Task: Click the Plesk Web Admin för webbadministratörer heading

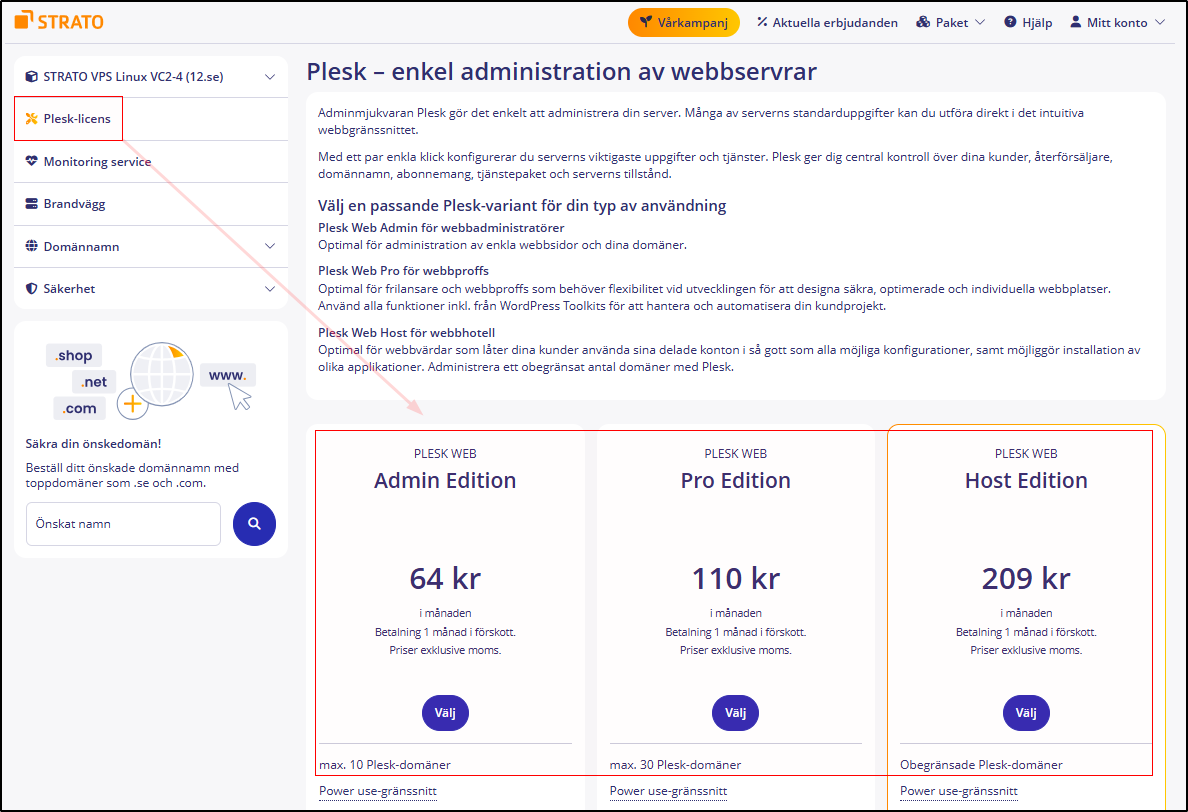Action: (441, 227)
